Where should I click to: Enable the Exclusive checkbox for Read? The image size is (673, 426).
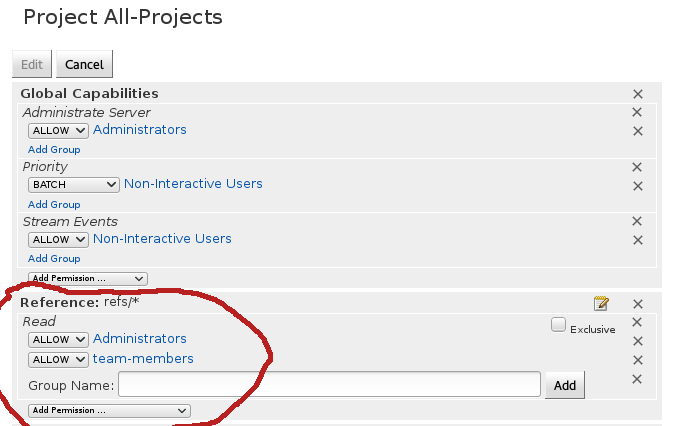click(558, 325)
